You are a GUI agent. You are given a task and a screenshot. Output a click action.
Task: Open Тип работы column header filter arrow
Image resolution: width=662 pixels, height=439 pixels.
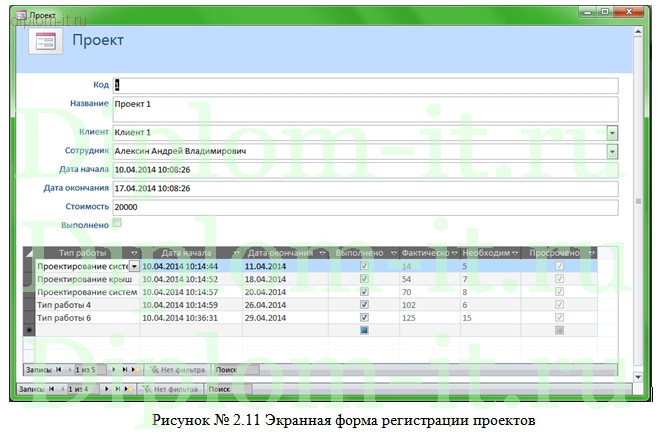click(134, 253)
